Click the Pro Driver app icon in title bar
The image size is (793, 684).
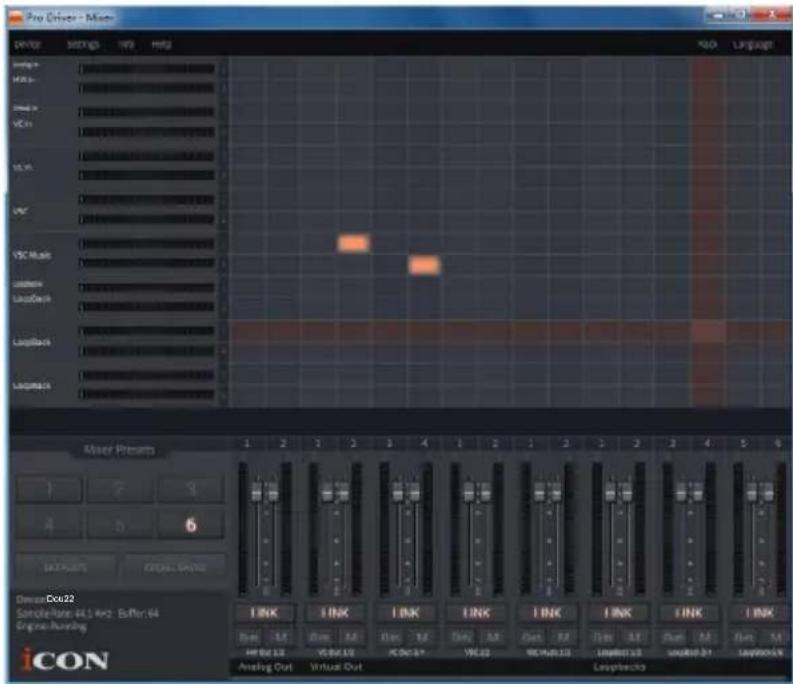click(x=17, y=18)
